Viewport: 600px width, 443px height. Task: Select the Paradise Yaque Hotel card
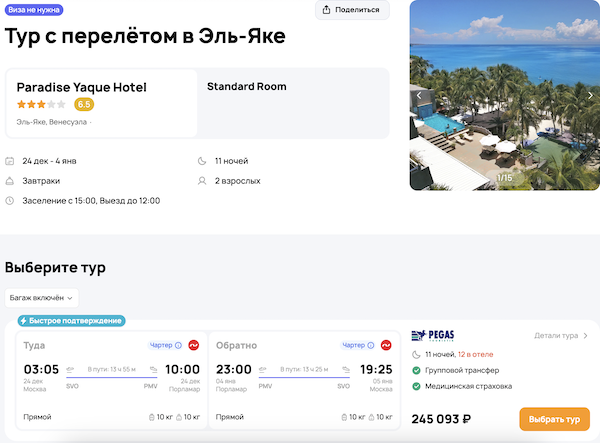pos(101,103)
